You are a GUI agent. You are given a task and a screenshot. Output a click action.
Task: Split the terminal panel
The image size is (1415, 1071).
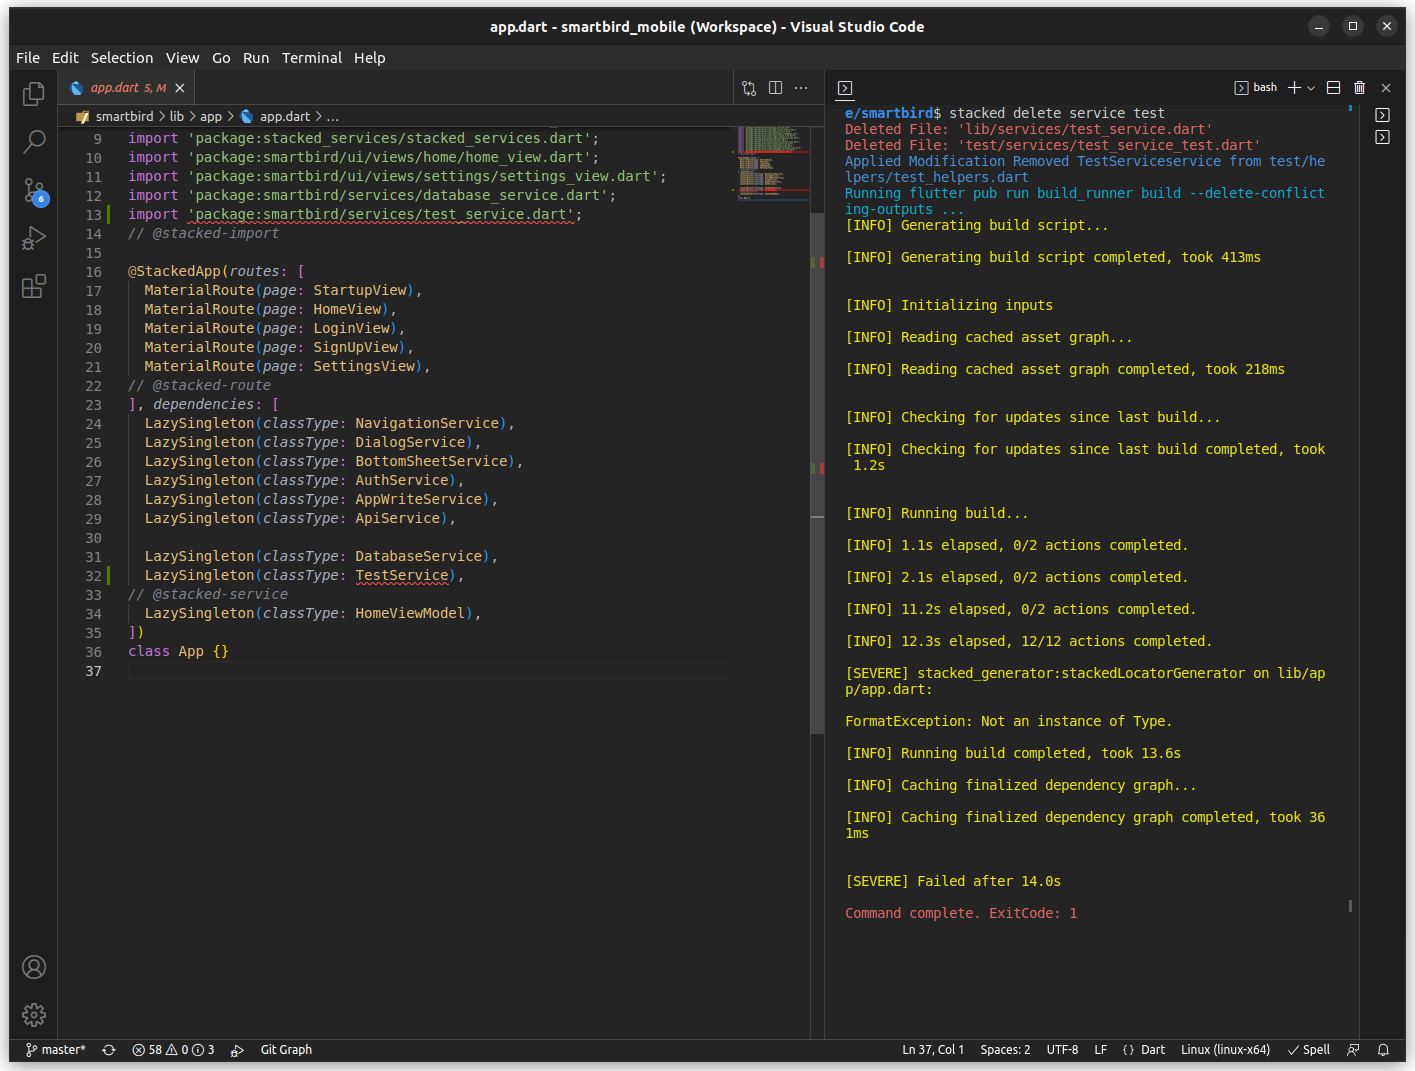[1333, 87]
